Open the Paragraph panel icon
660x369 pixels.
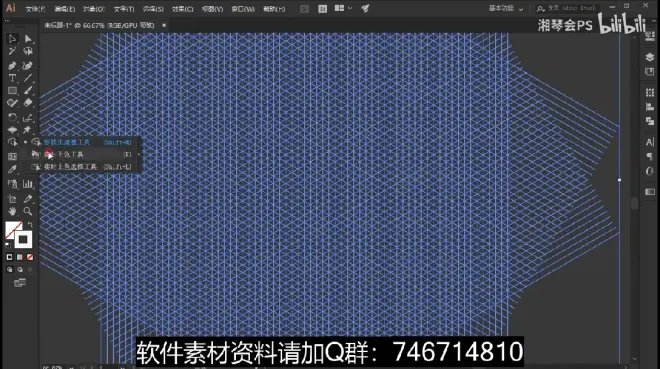[650, 157]
